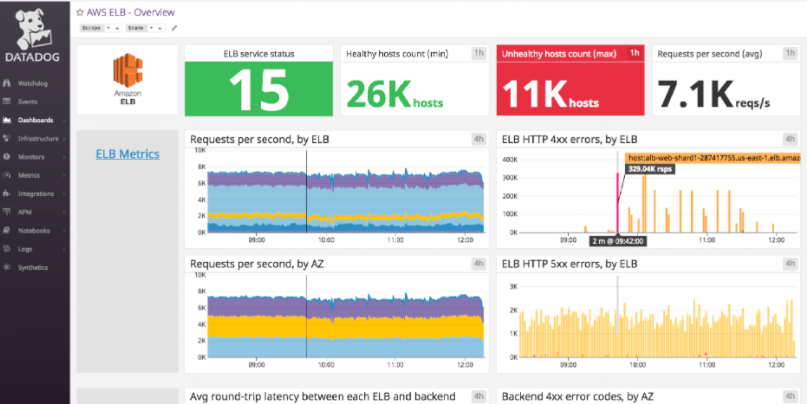Click the ELB HTTP 5xx errors, by ELB title

570,265
